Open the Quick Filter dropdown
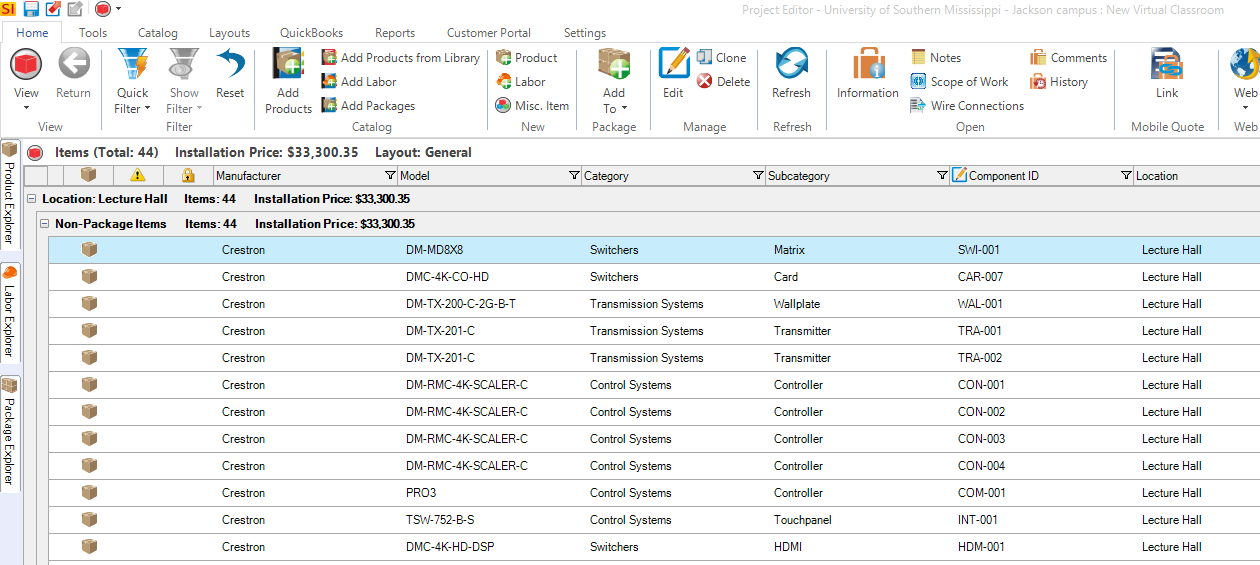Screen dimensions: 1260x565 point(132,82)
